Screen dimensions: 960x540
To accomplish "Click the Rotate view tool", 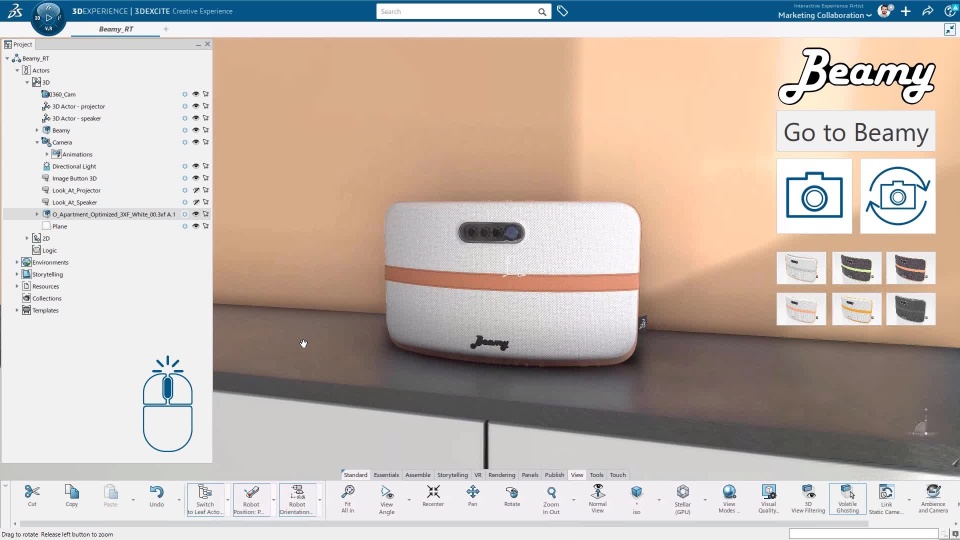I will tap(512, 496).
